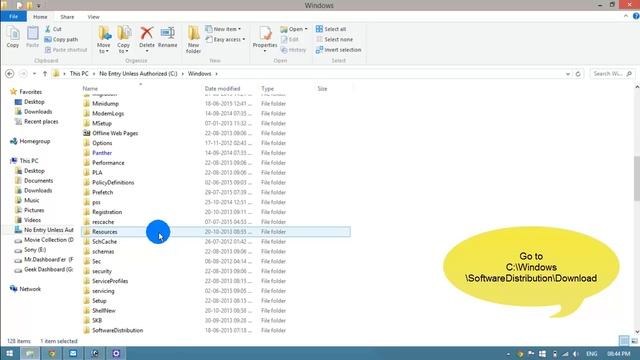
Task: Select Music under This PC
Action: coord(31,200)
